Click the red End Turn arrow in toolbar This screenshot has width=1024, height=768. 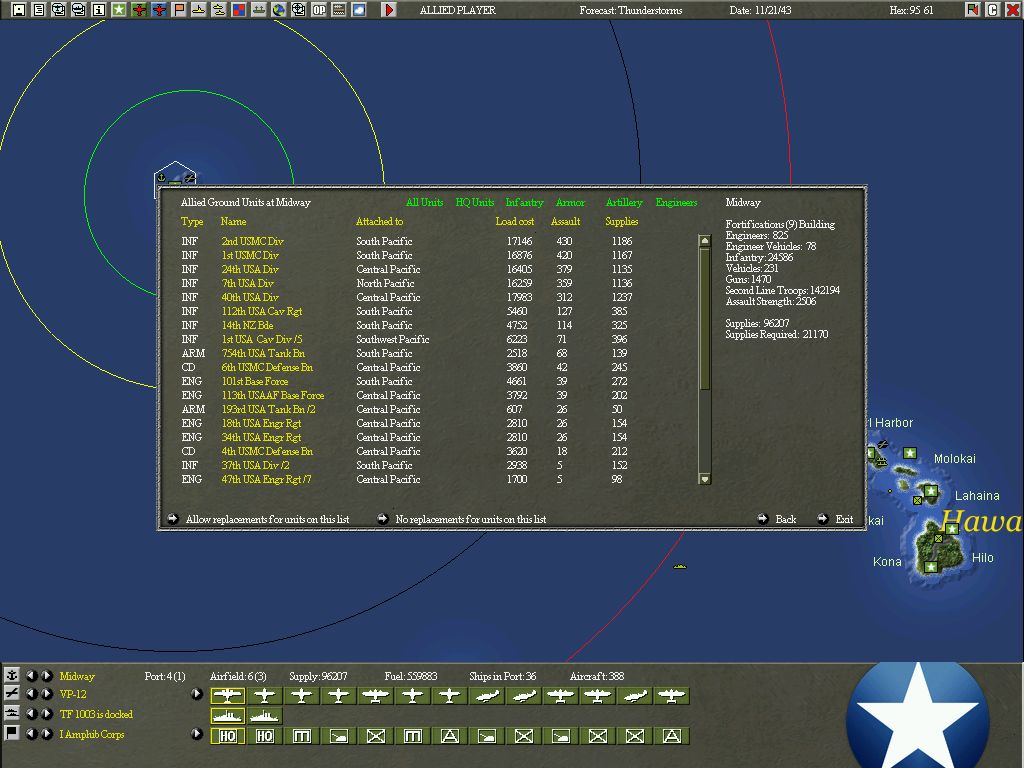point(389,10)
